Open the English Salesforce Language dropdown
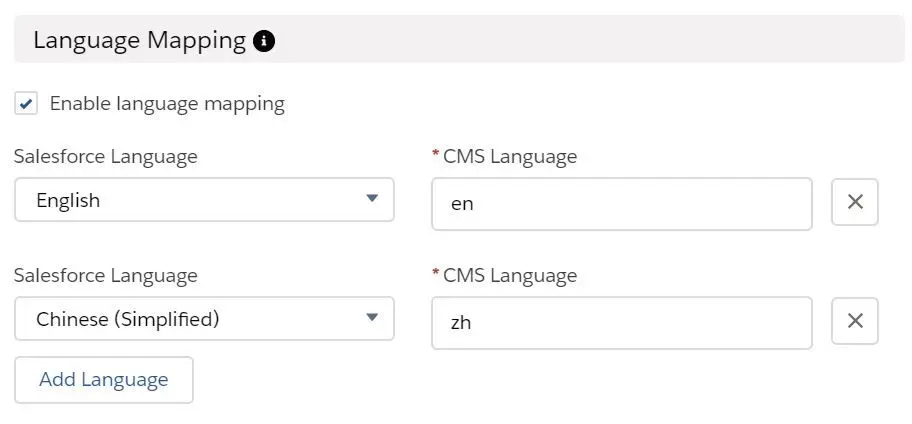Screen dimensions: 912x424 click(204, 199)
